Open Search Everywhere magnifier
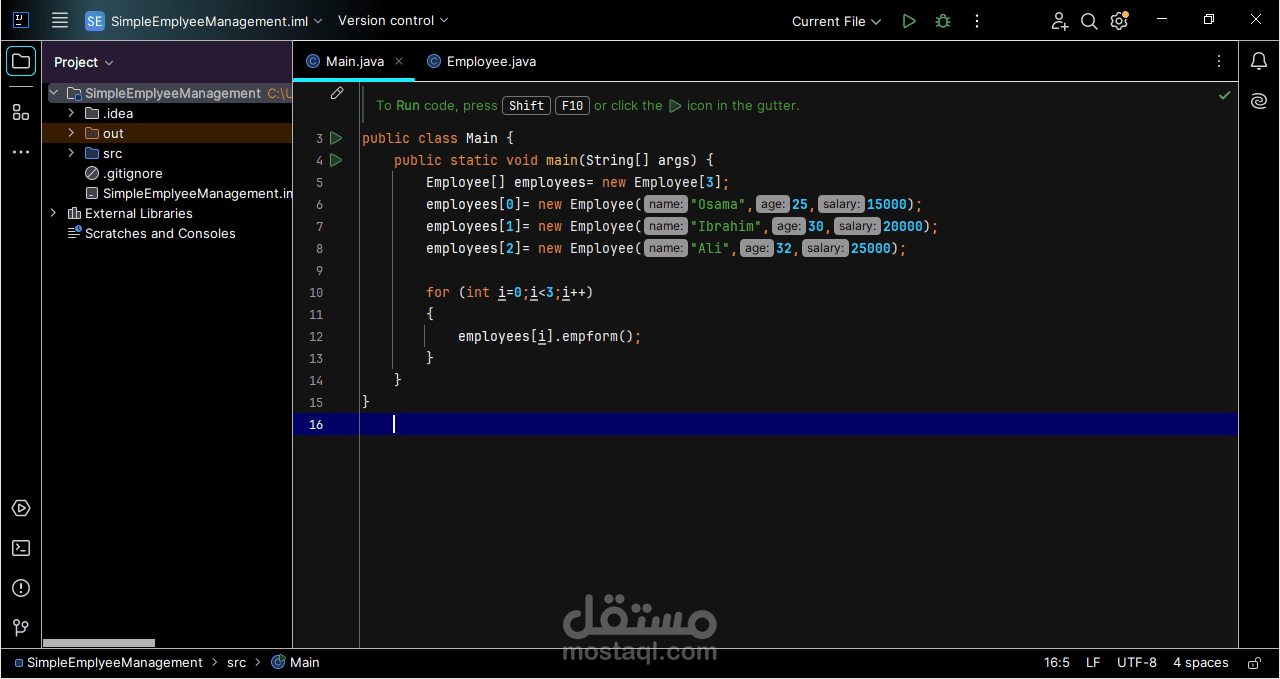 tap(1090, 21)
